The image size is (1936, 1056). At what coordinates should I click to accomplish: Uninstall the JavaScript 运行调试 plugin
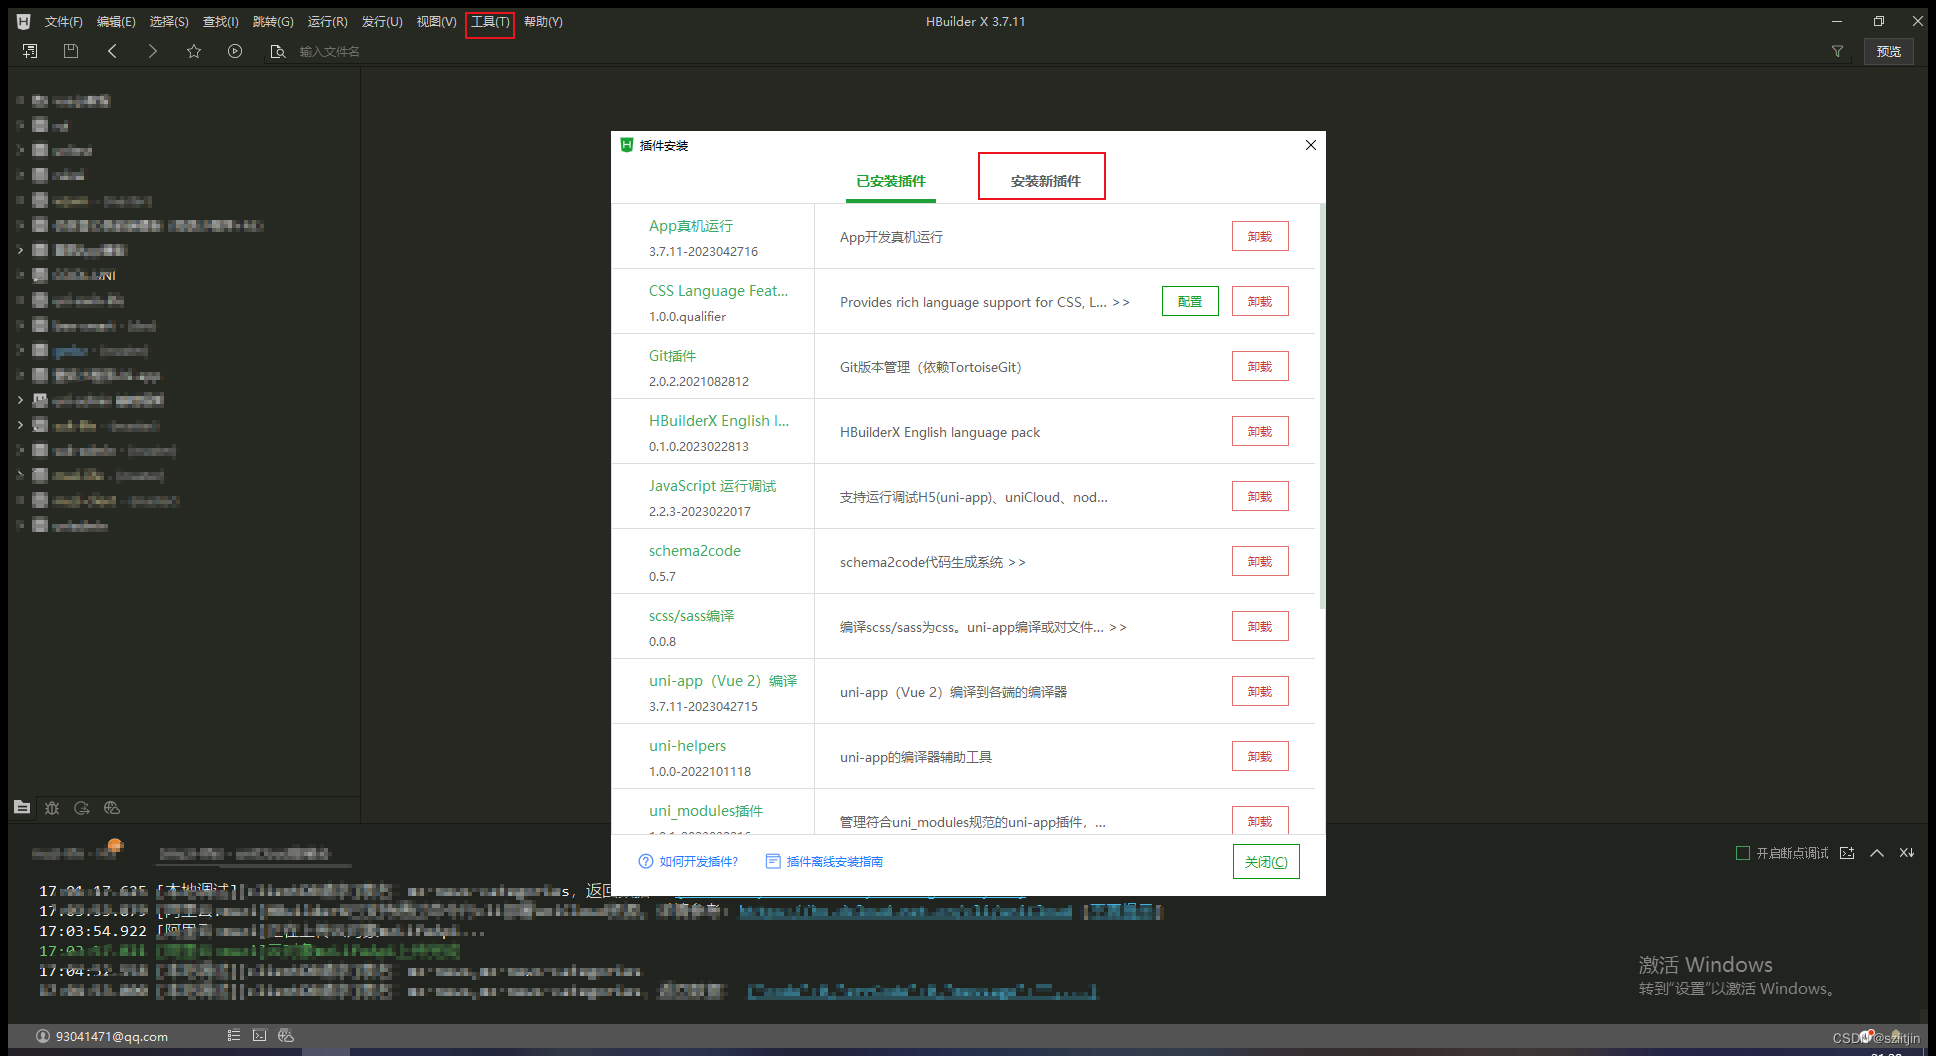tap(1260, 497)
